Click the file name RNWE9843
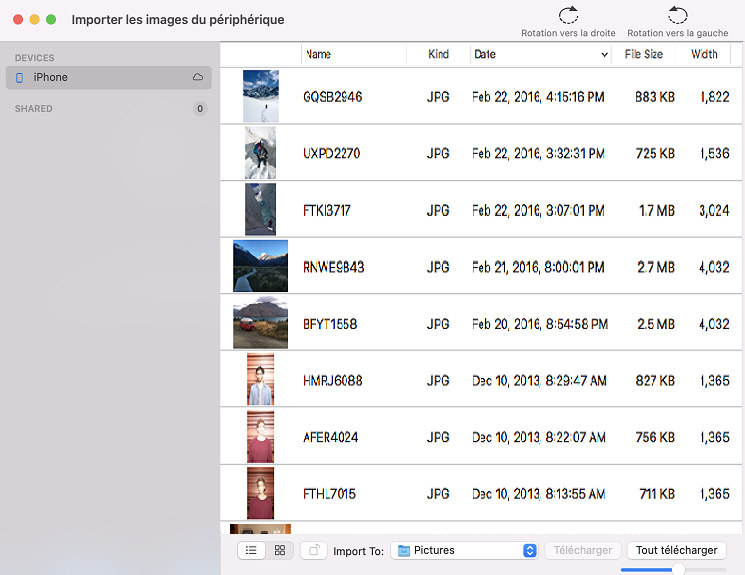Screen dimensions: 745x575 [334, 267]
